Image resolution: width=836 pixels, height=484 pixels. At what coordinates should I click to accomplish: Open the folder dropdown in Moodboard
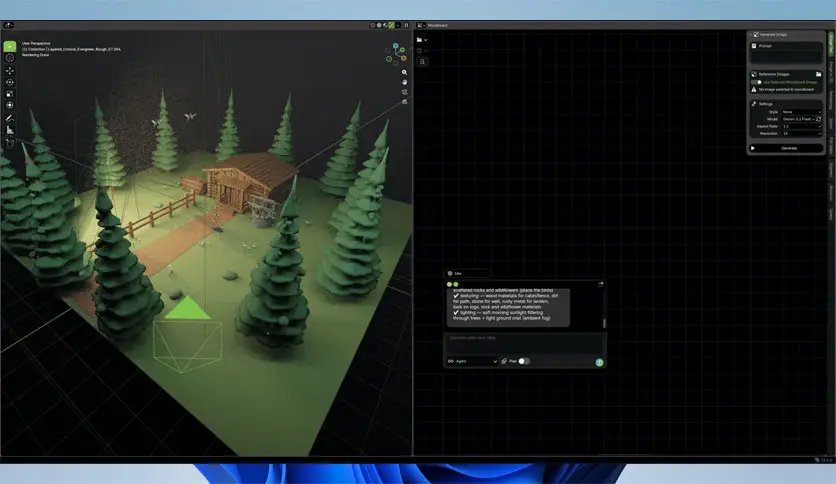coord(422,40)
